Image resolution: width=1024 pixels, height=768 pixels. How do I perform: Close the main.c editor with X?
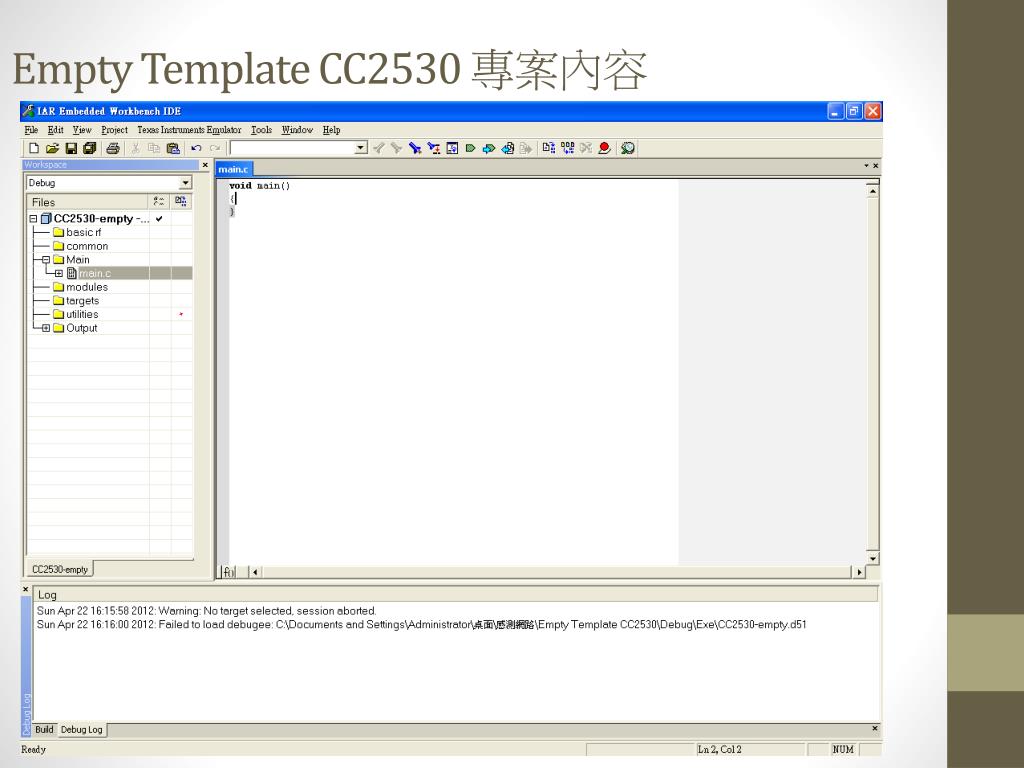pos(876,166)
